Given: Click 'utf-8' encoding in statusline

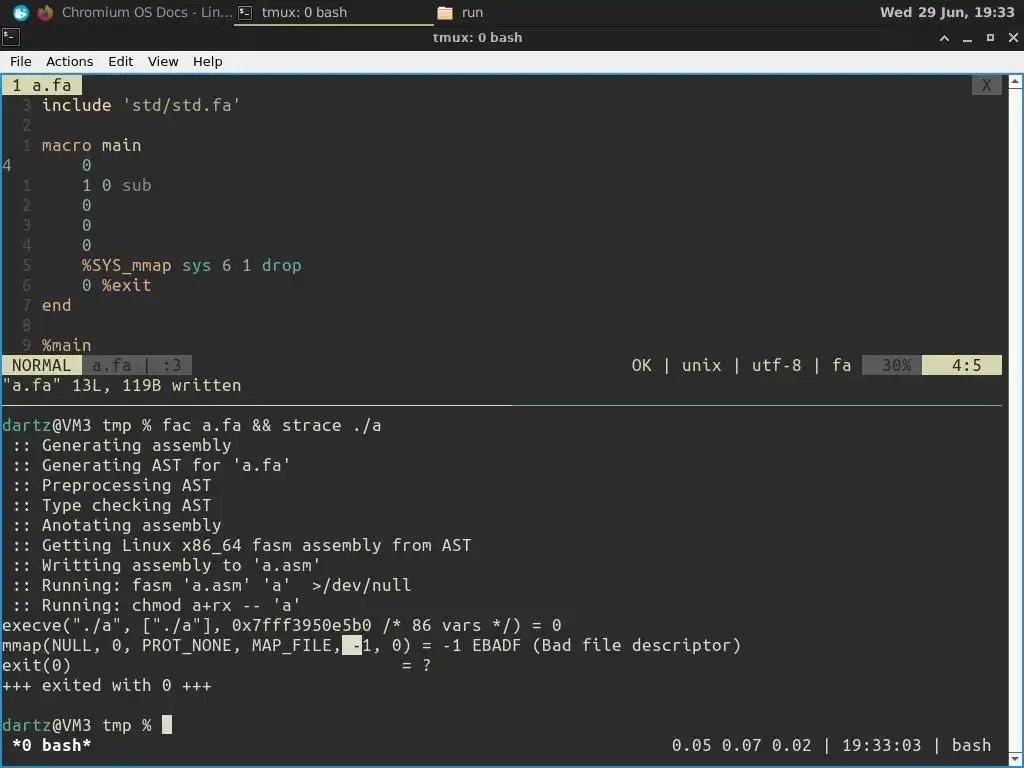Looking at the screenshot, I should [776, 365].
